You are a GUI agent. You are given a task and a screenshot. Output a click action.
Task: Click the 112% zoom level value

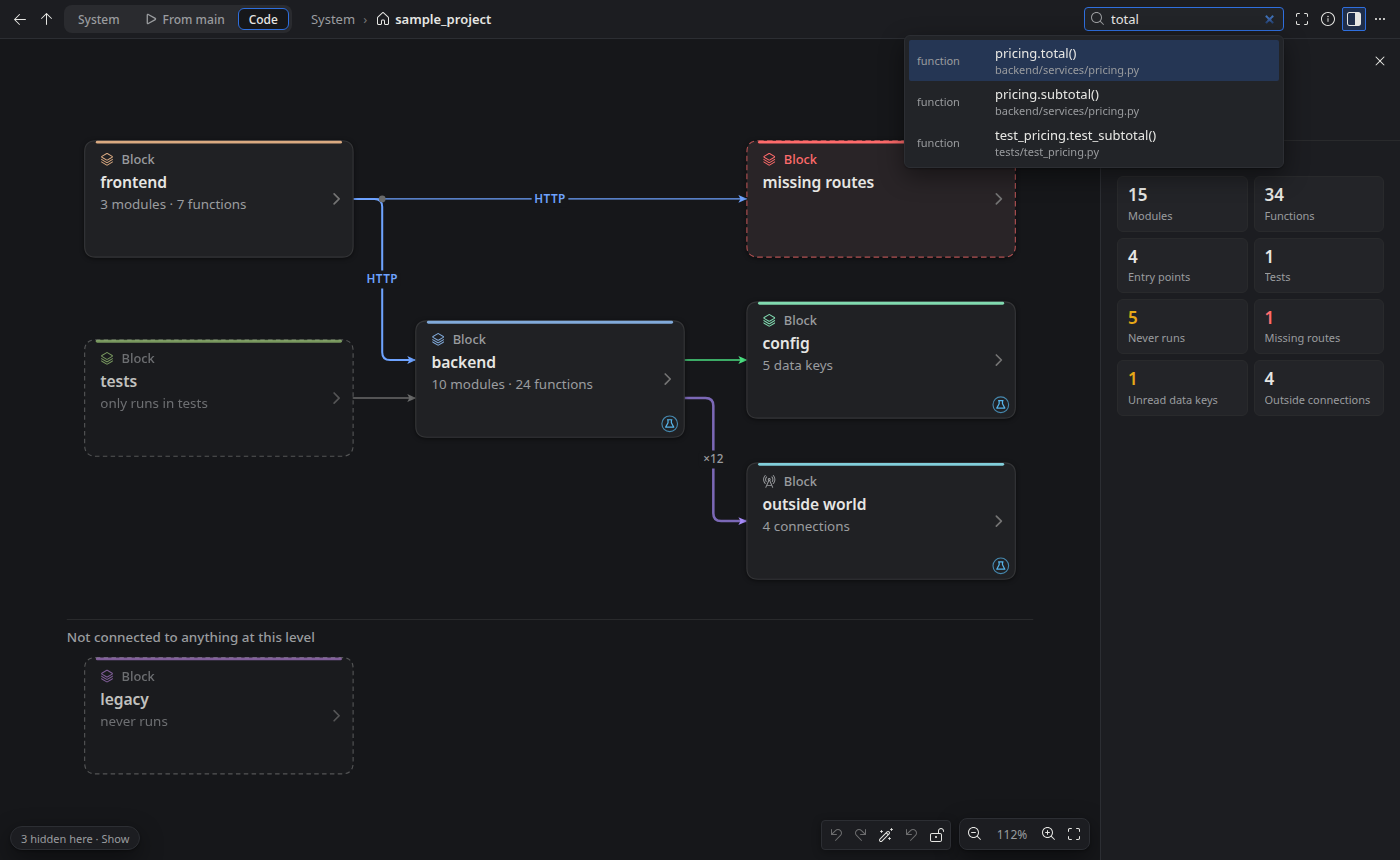pos(1012,834)
